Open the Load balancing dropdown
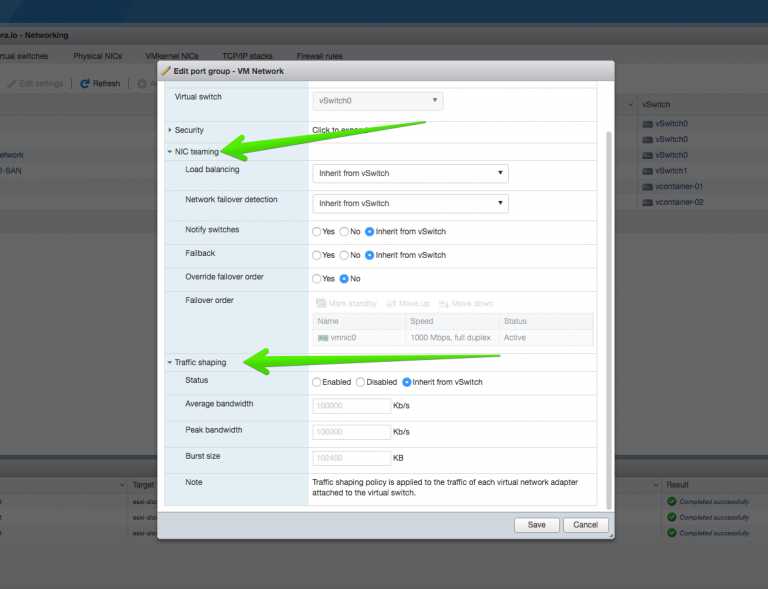The image size is (768, 589). (410, 173)
